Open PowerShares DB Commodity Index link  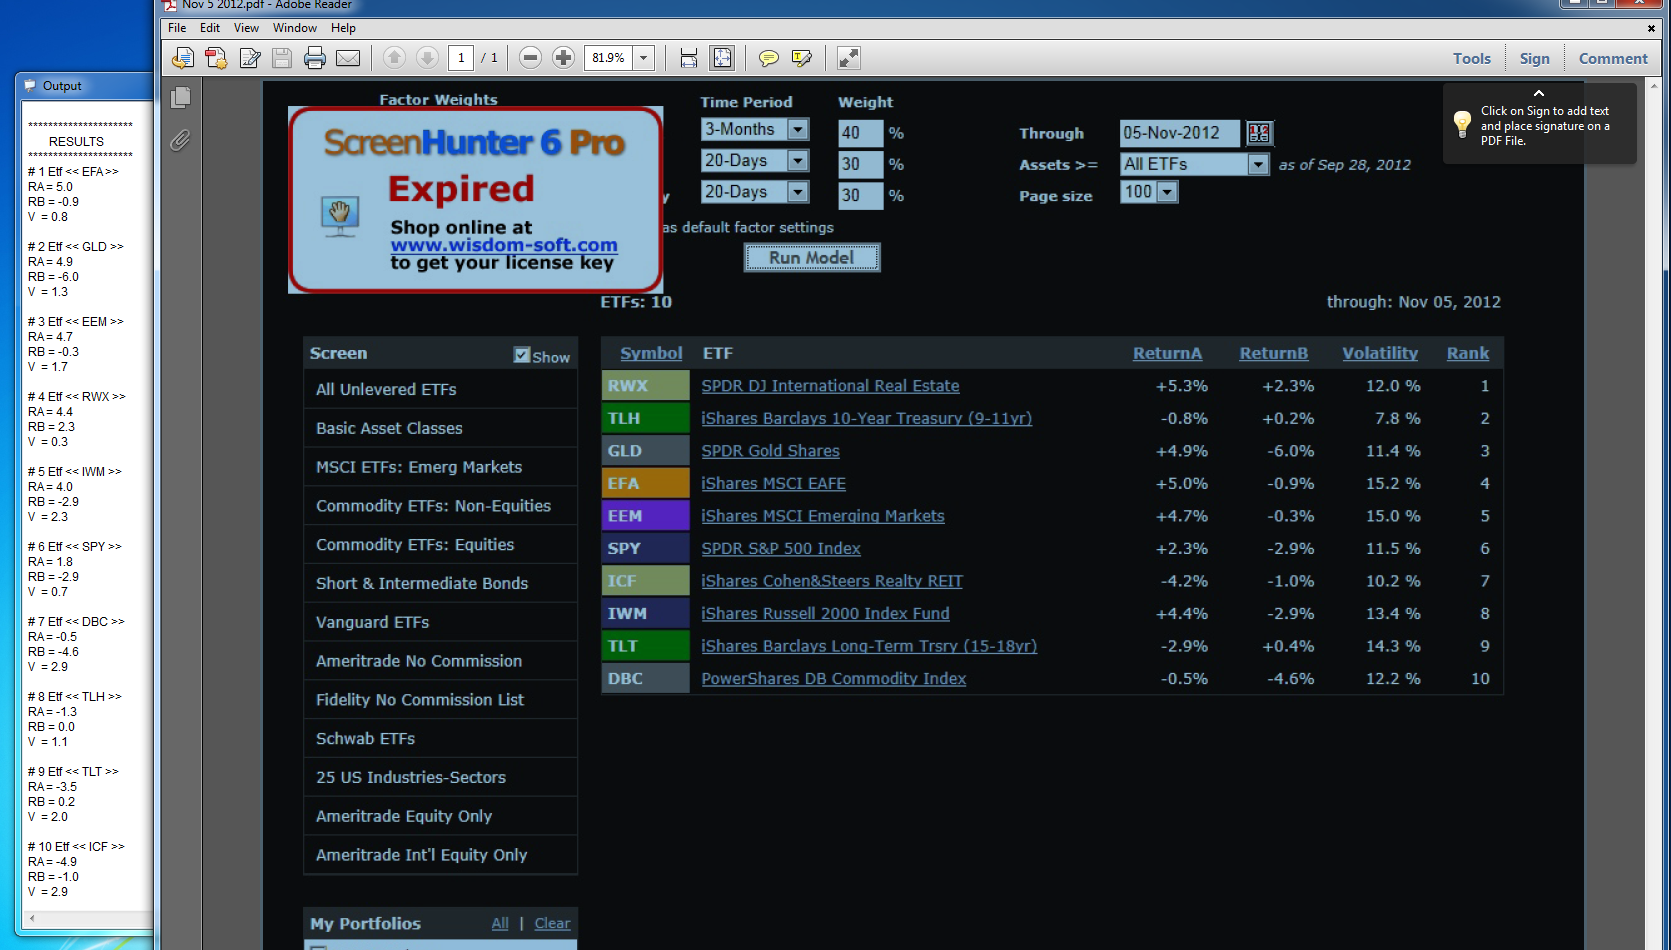[x=833, y=679]
